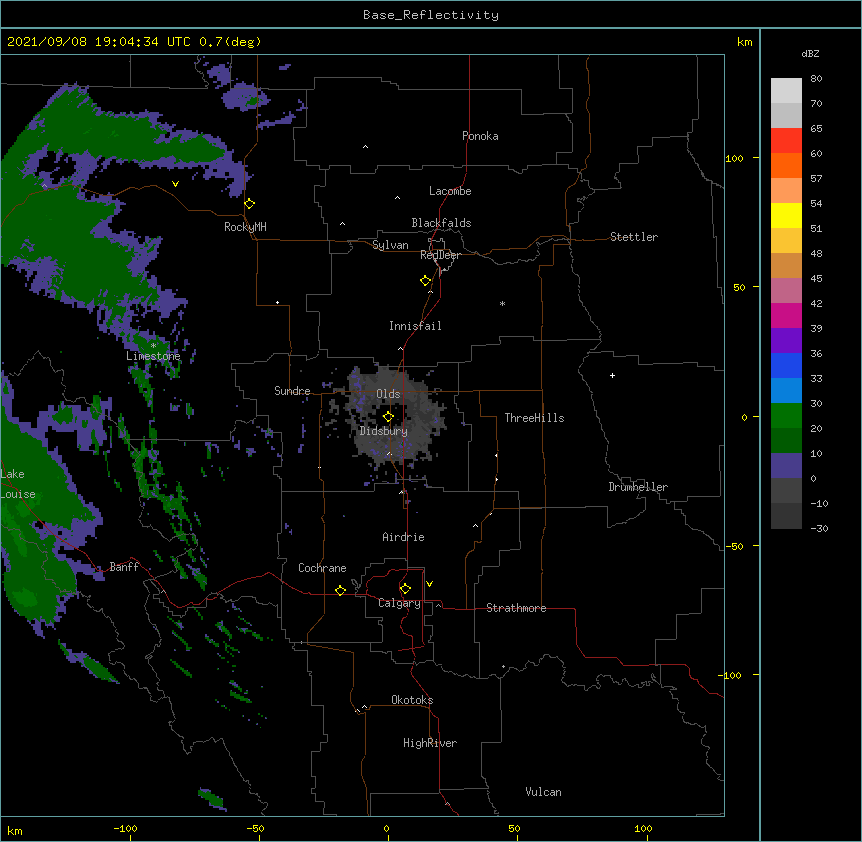The height and width of the screenshot is (842, 862).
Task: Click the -50 tick on the bottom km axis
Action: click(x=255, y=828)
